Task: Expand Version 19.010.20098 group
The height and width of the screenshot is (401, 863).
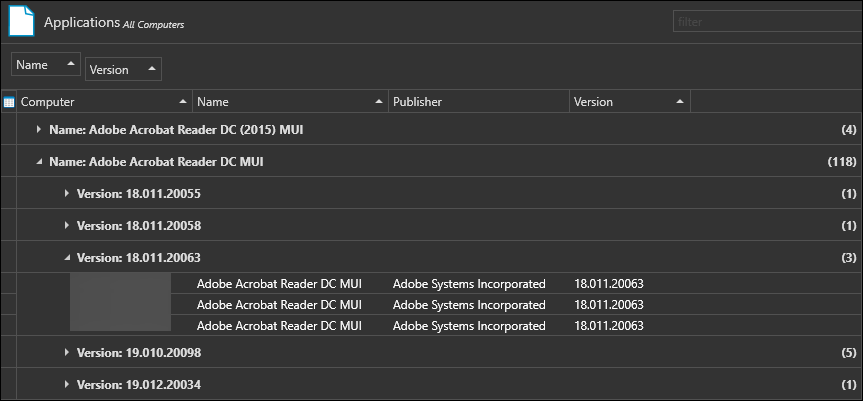Action: [x=67, y=352]
